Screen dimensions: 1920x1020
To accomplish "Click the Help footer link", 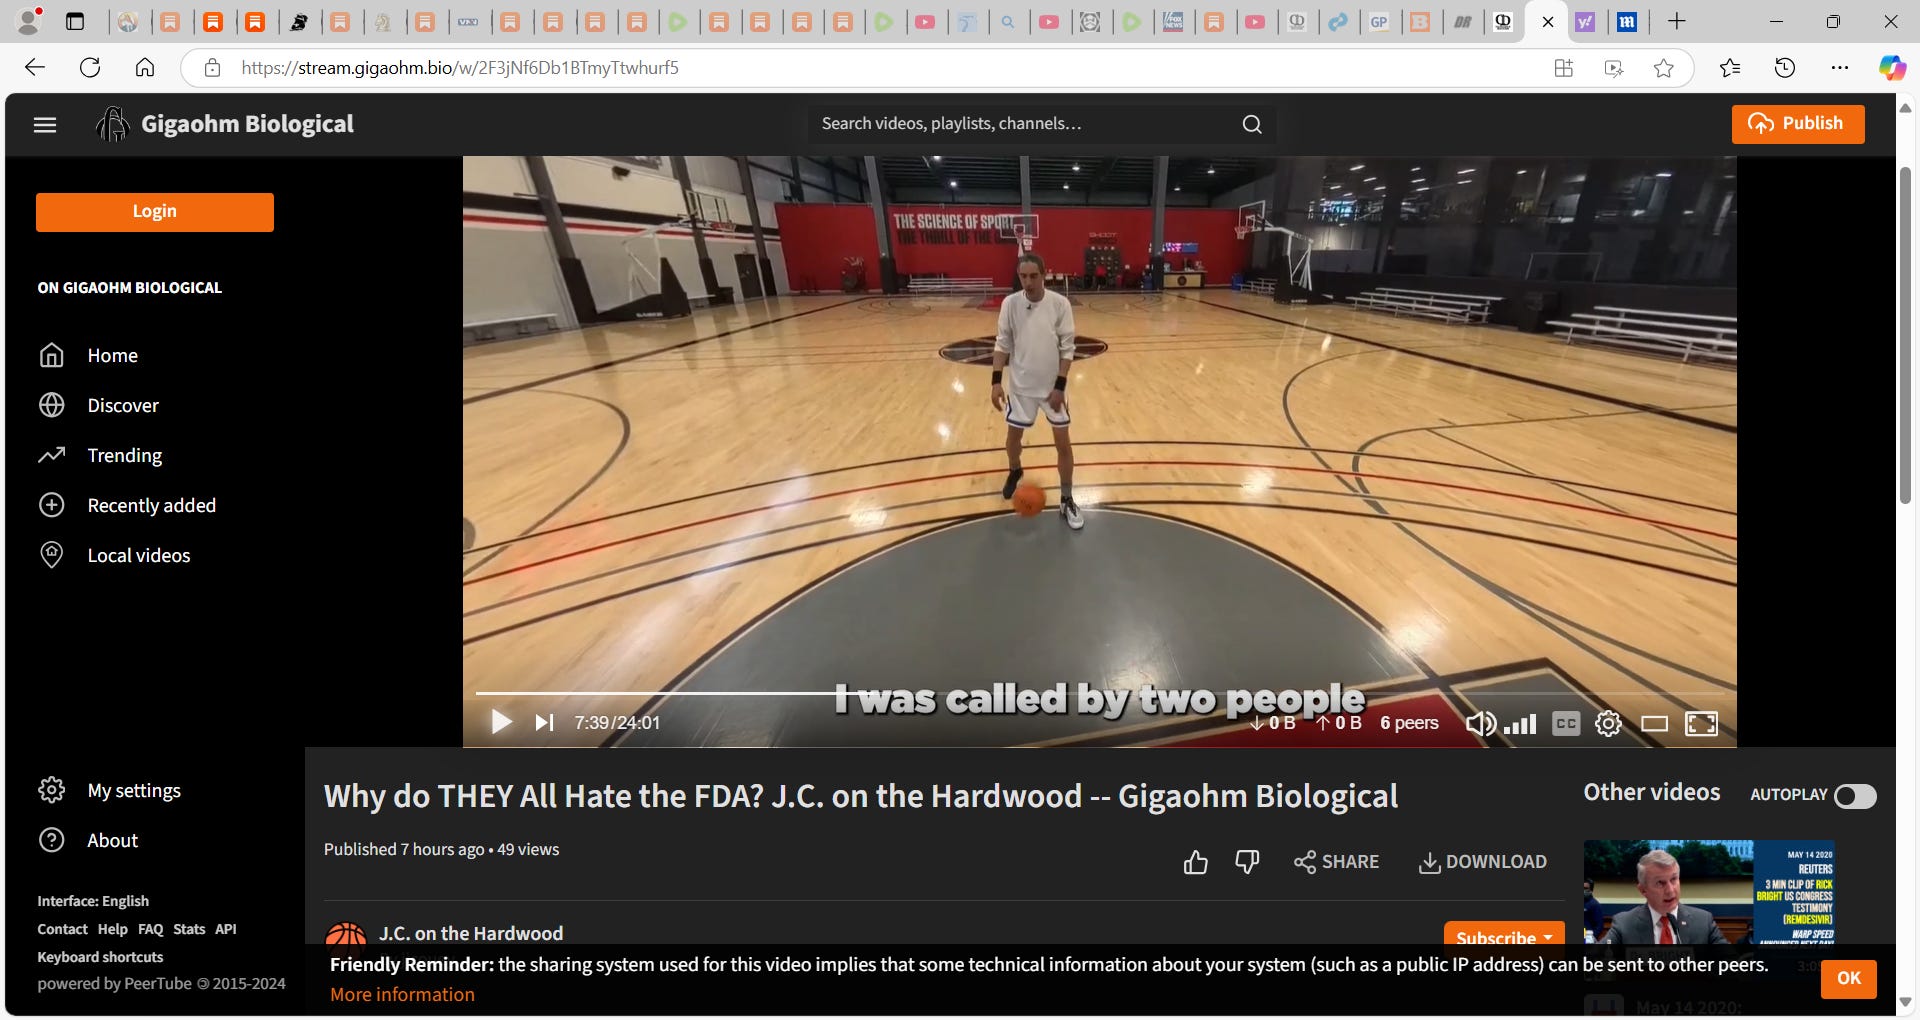I will pos(112,929).
